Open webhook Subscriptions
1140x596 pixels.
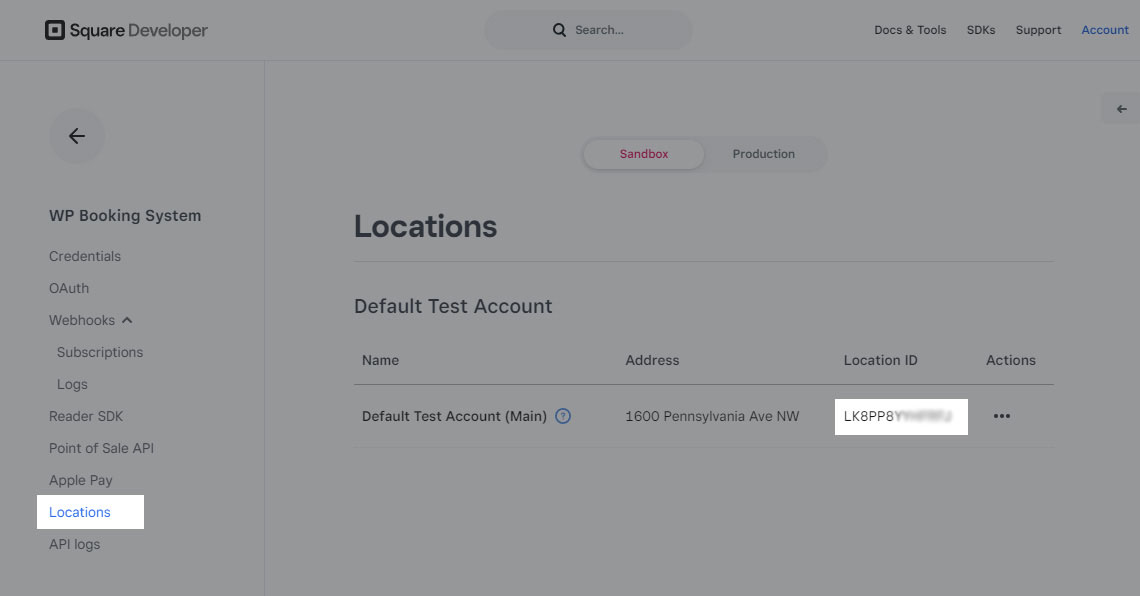pyautogui.click(x=100, y=353)
